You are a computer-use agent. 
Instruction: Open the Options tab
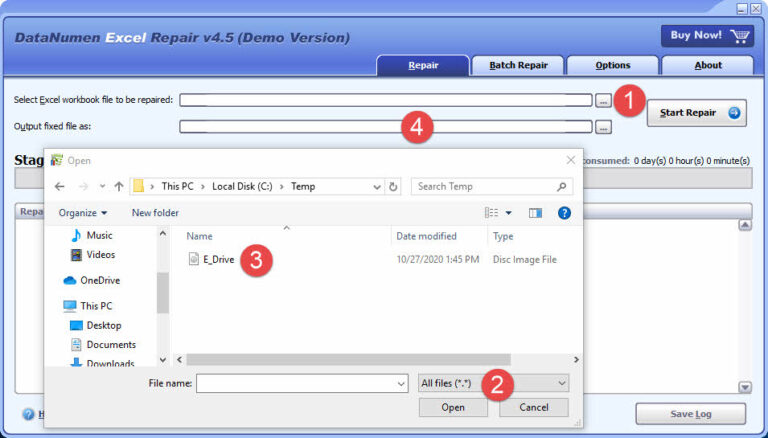click(x=612, y=65)
